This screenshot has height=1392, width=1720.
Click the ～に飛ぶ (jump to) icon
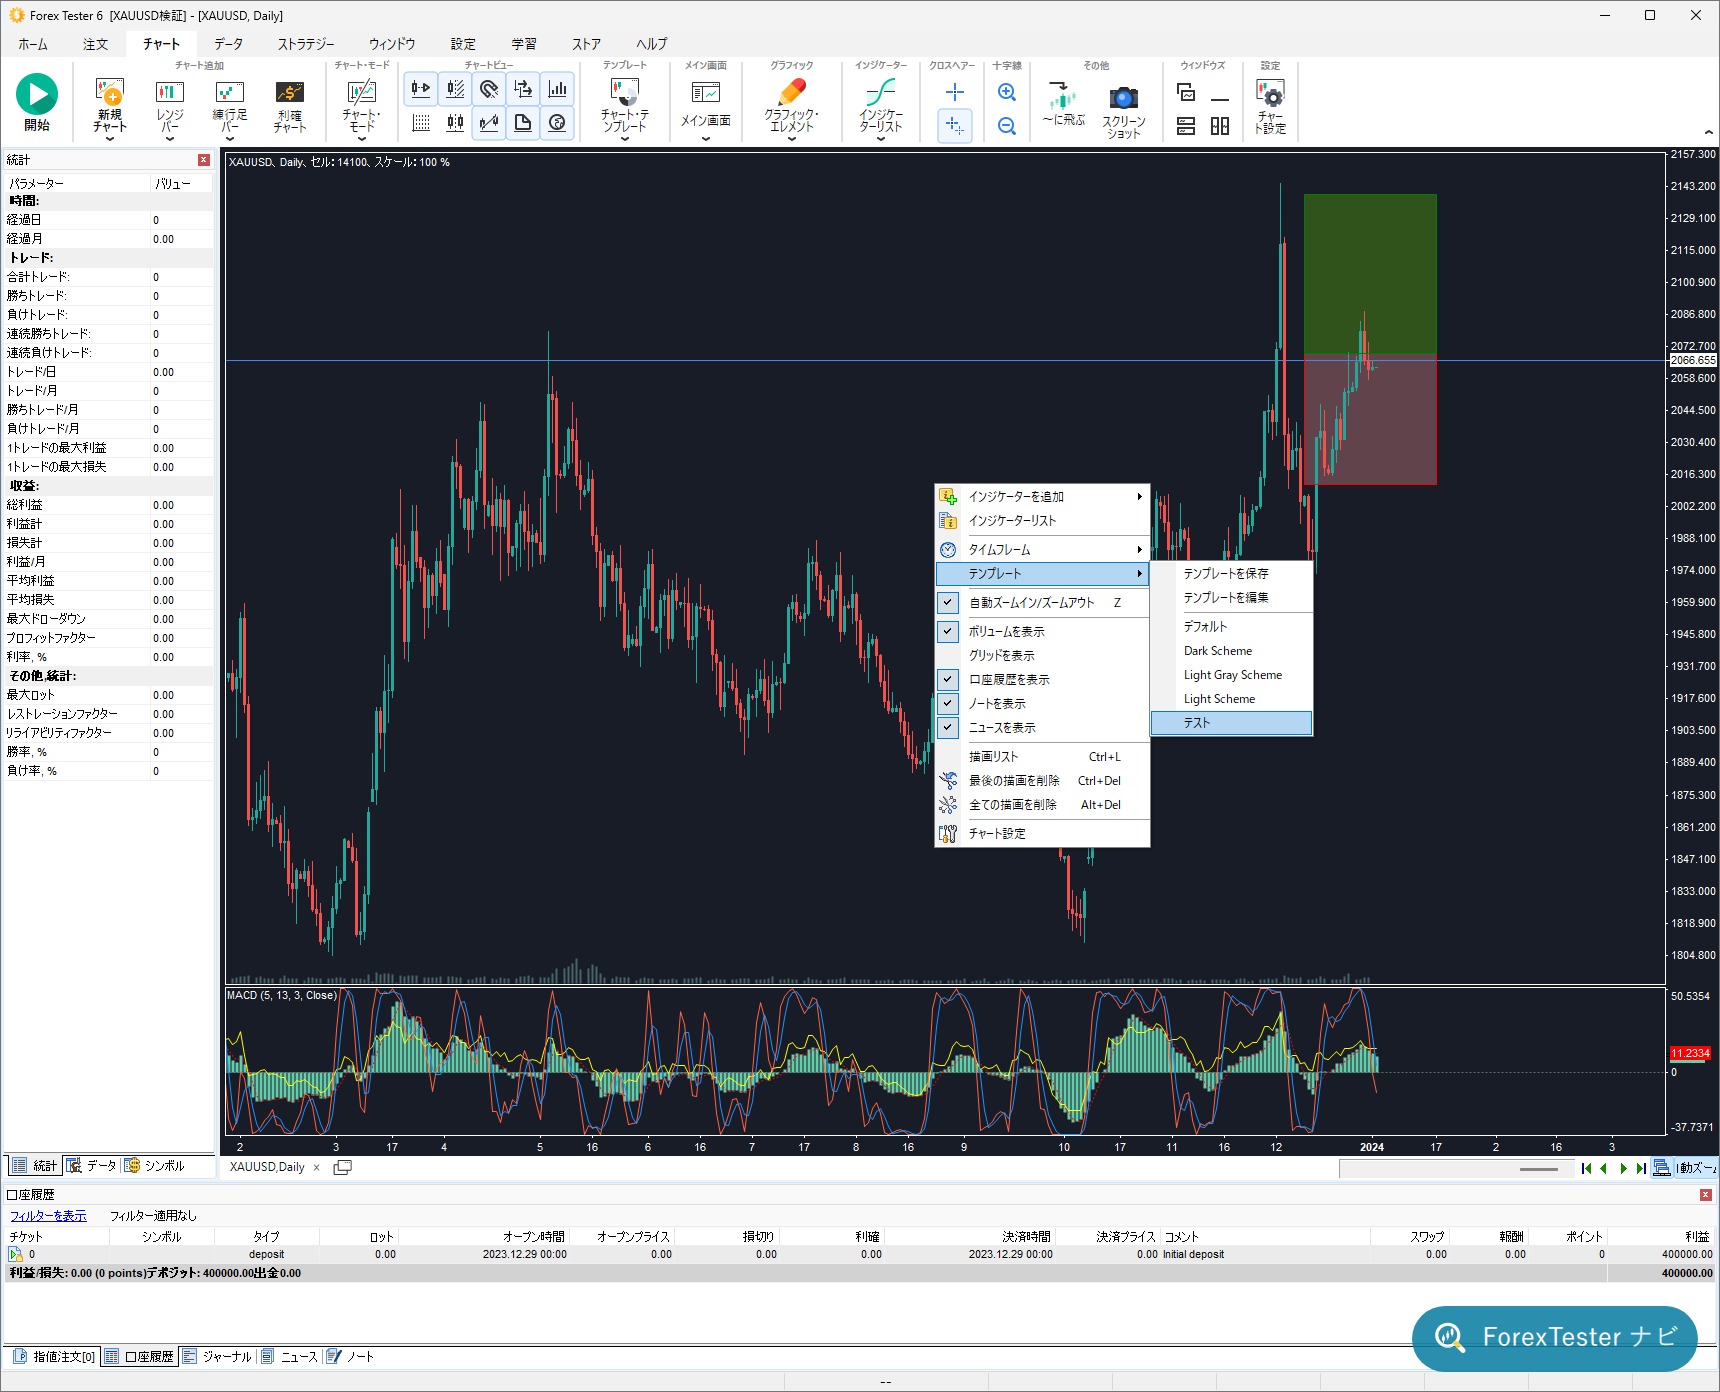click(x=1064, y=102)
